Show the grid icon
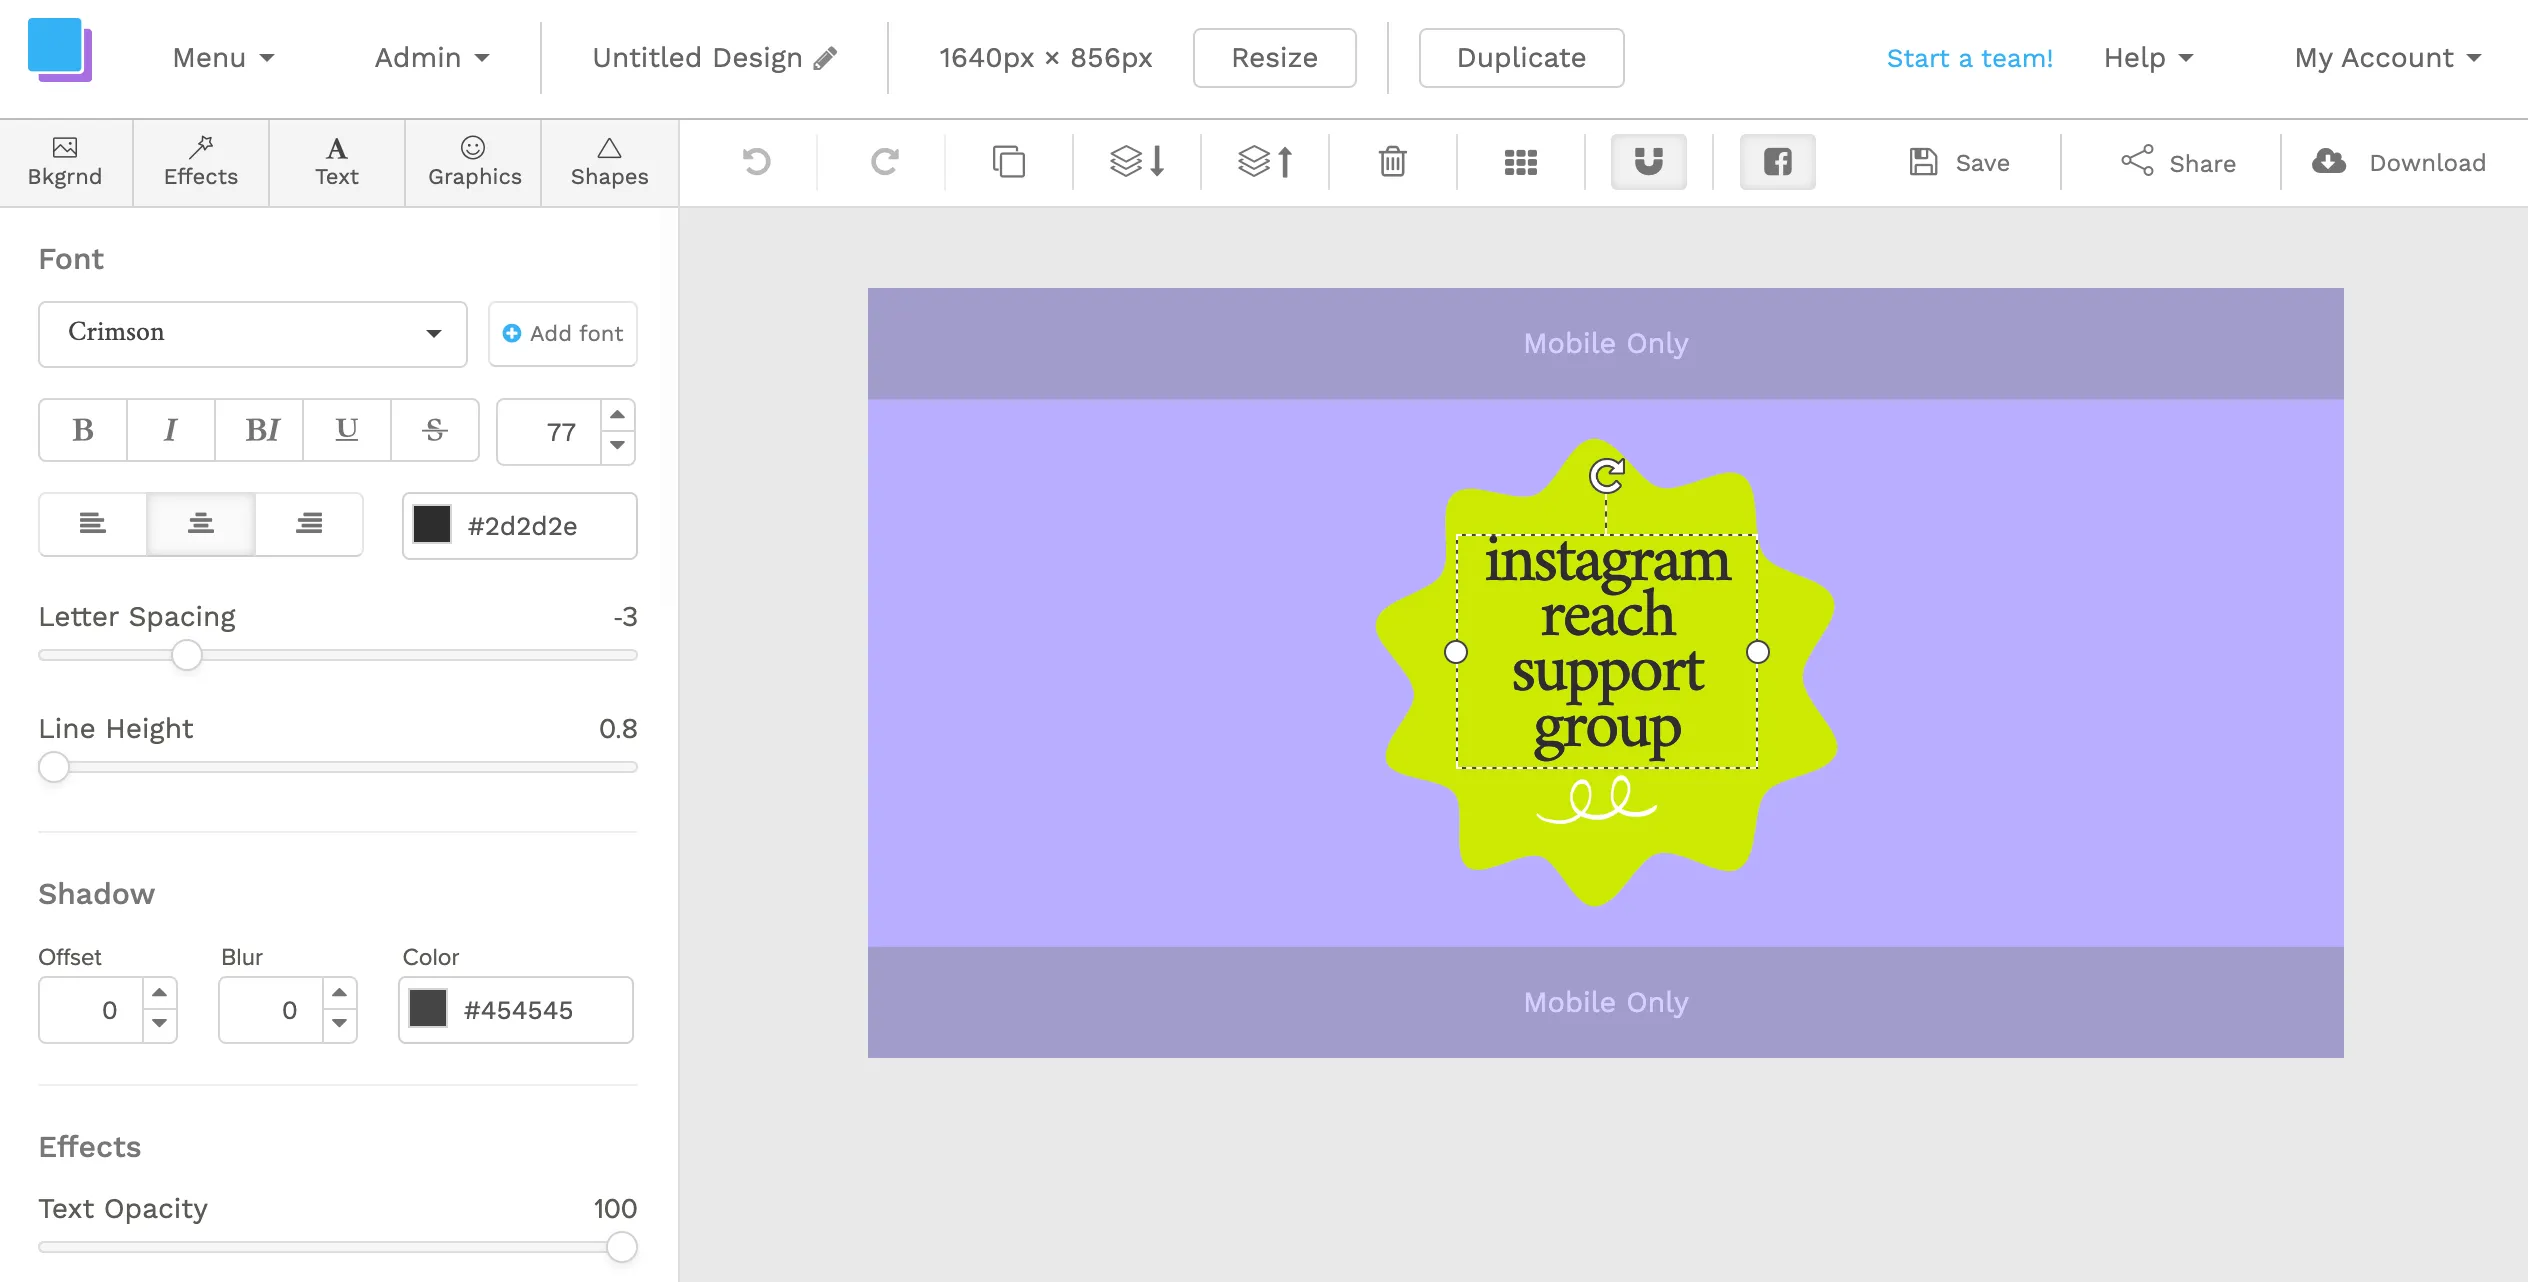2528x1282 pixels. point(1521,162)
